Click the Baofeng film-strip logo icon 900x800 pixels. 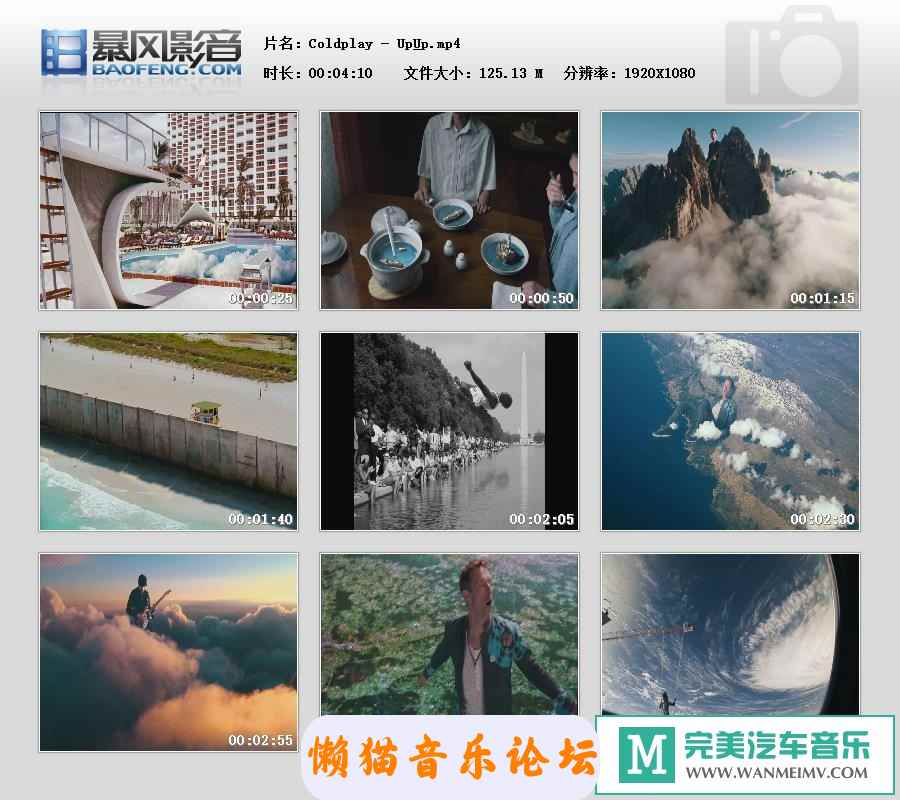click(63, 52)
